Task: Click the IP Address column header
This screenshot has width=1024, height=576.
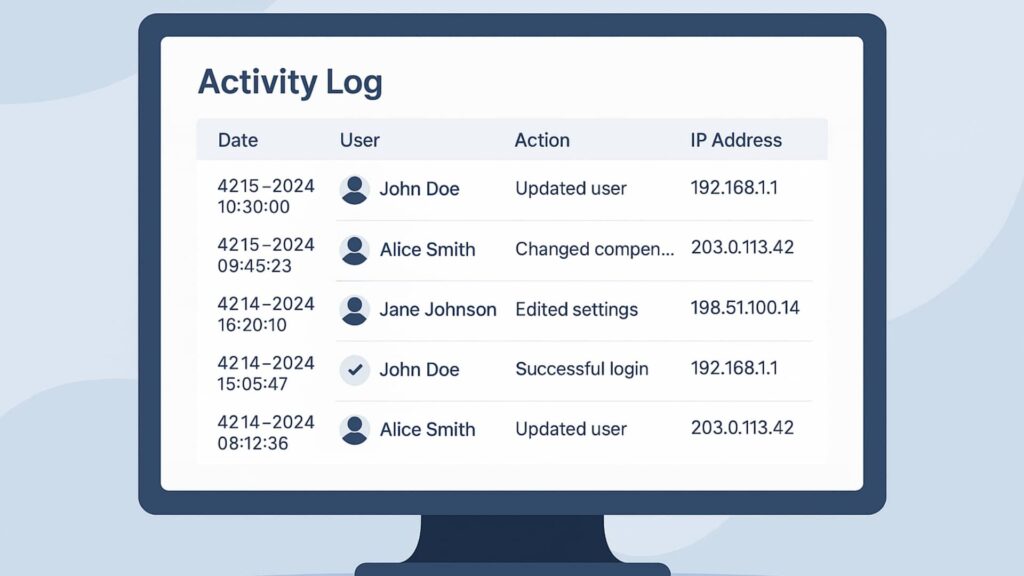Action: click(736, 140)
